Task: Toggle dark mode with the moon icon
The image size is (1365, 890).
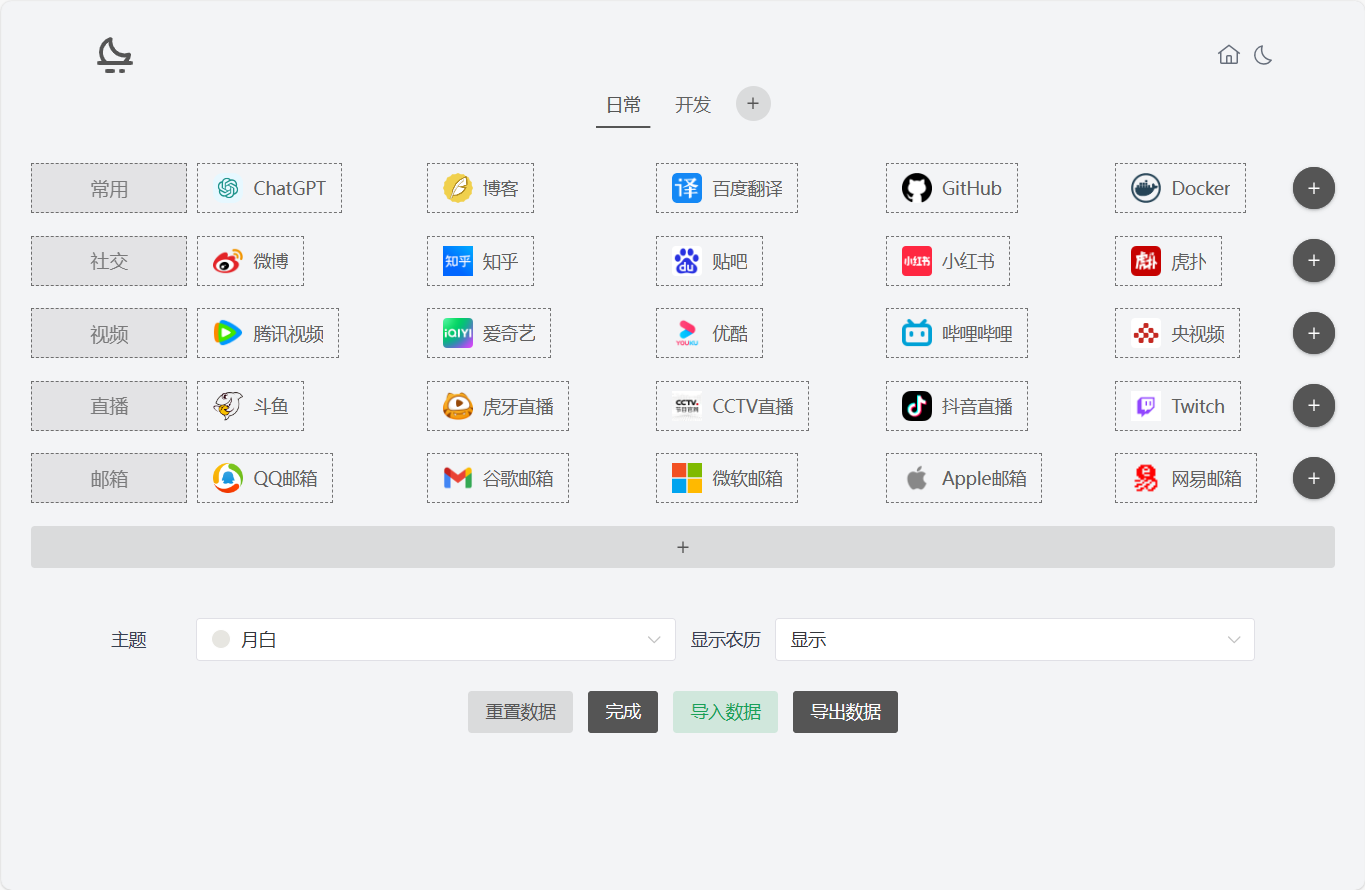Action: pyautogui.click(x=1263, y=55)
